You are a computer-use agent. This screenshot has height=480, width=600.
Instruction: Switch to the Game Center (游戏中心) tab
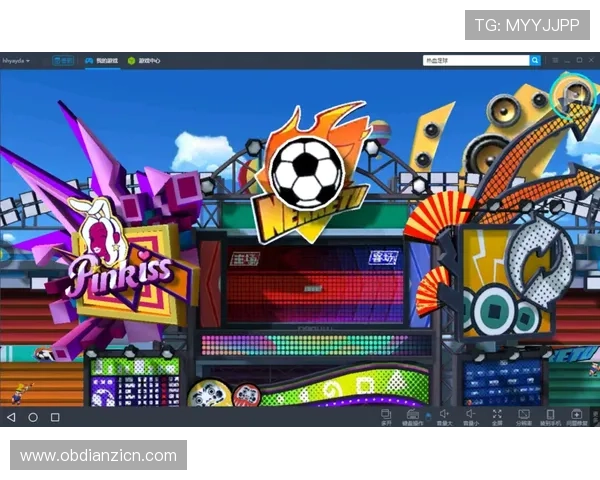click(144, 61)
